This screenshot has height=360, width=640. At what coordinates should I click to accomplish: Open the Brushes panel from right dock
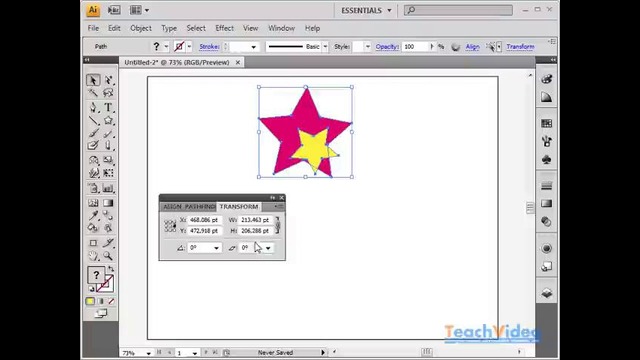tap(547, 142)
